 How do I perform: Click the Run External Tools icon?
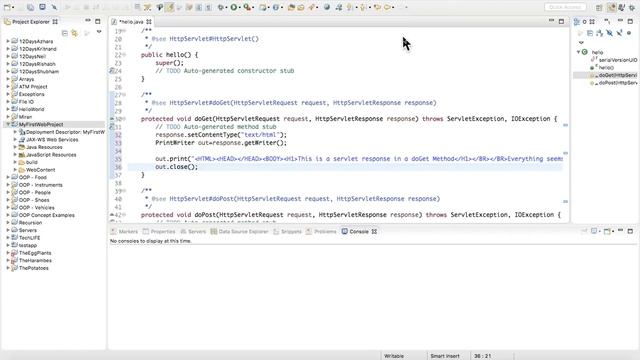click(x=247, y=7)
